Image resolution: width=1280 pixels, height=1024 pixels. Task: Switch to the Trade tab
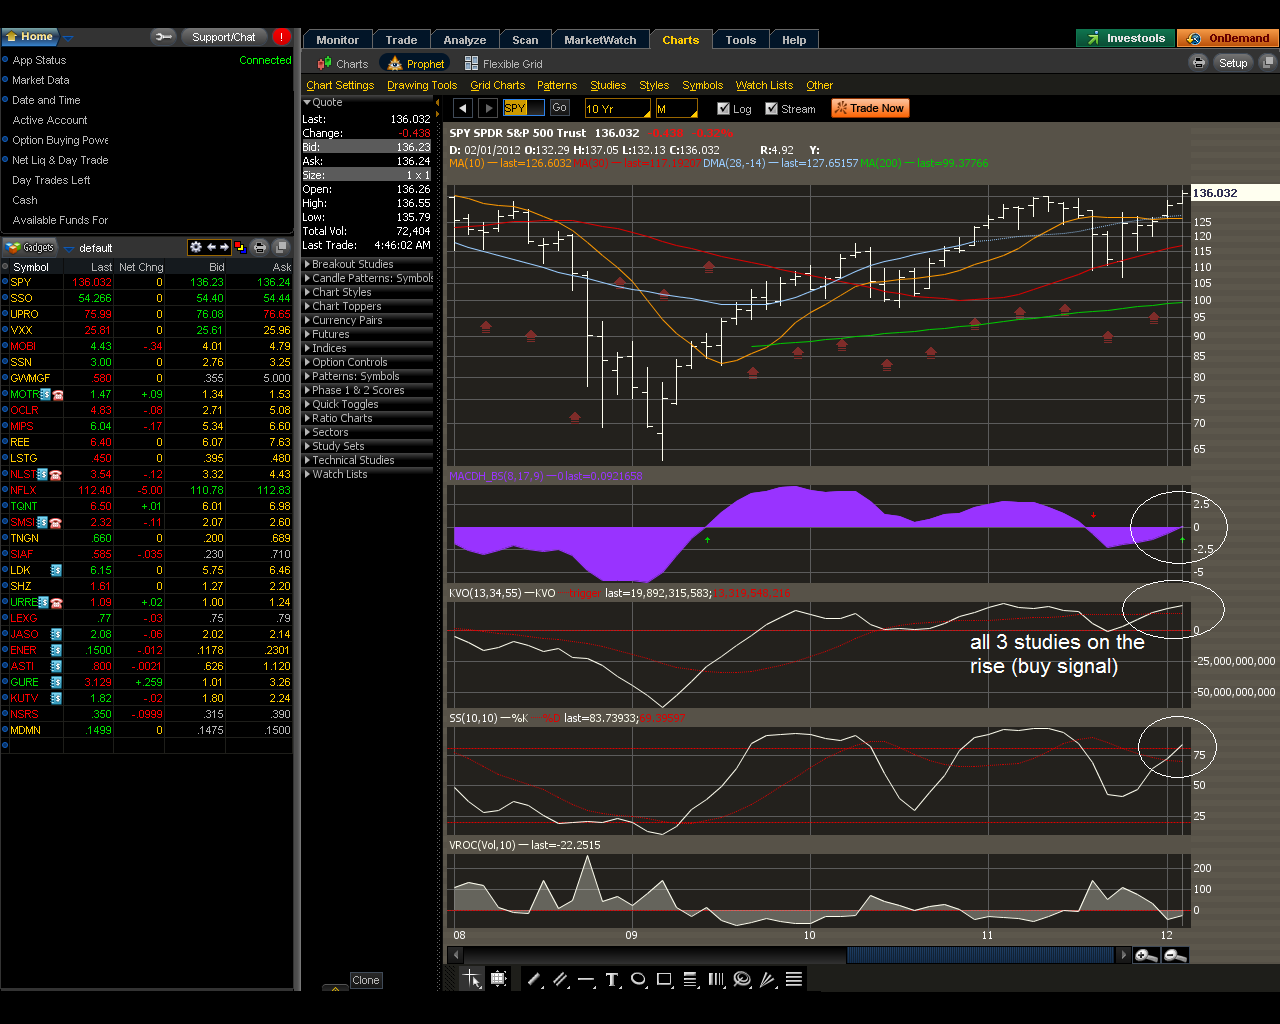(x=401, y=40)
